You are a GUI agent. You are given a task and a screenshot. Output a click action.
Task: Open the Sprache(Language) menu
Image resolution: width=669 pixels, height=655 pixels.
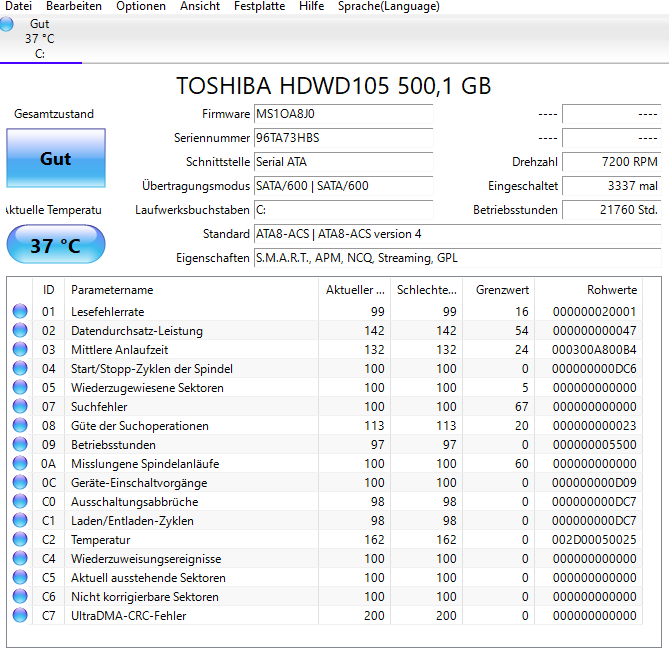tap(389, 6)
